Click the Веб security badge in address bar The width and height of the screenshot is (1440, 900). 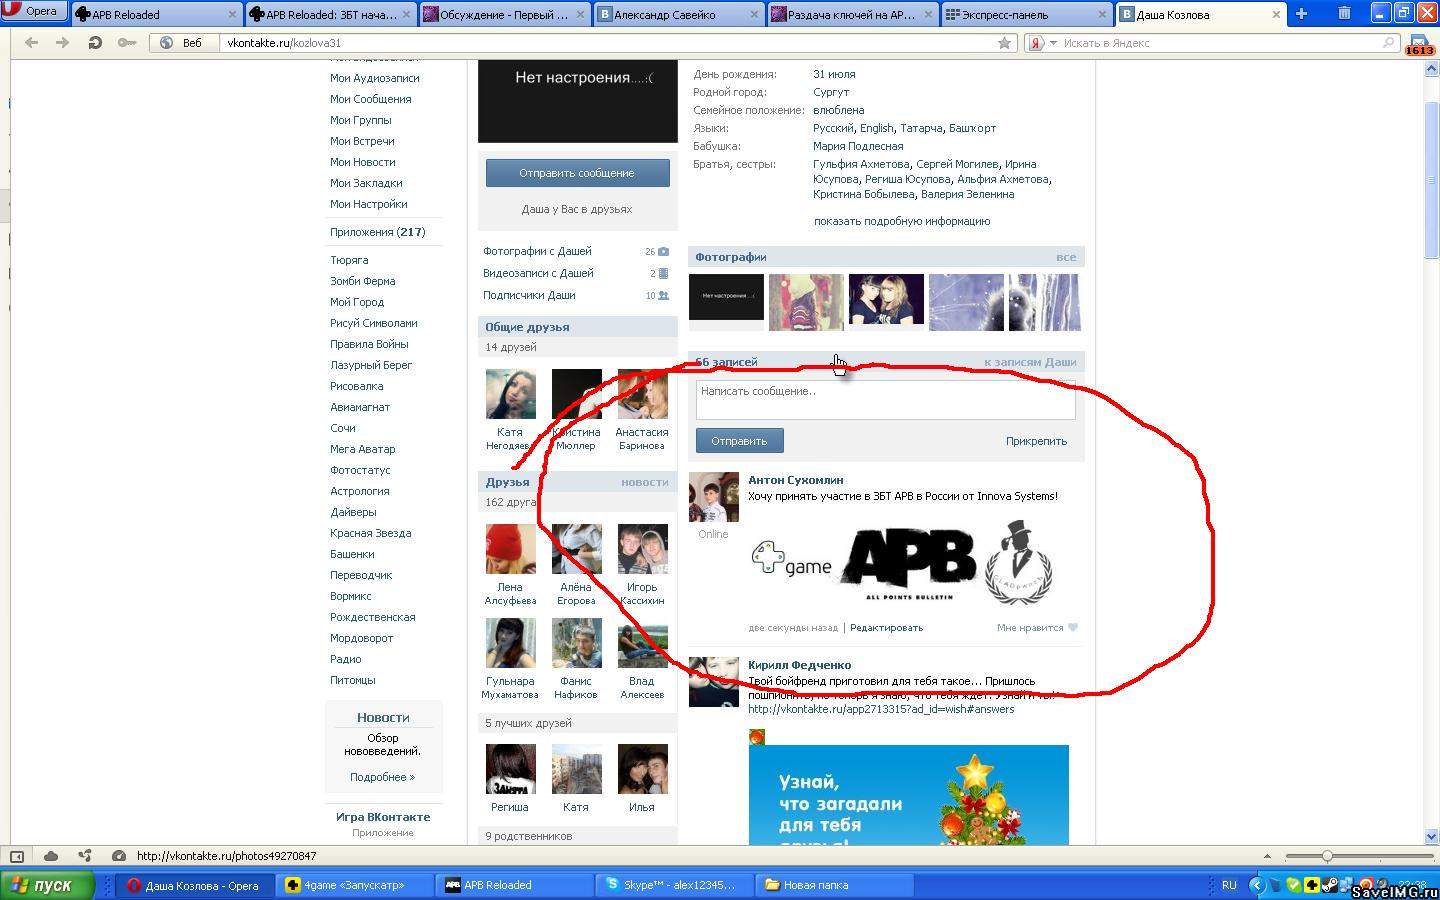[182, 43]
